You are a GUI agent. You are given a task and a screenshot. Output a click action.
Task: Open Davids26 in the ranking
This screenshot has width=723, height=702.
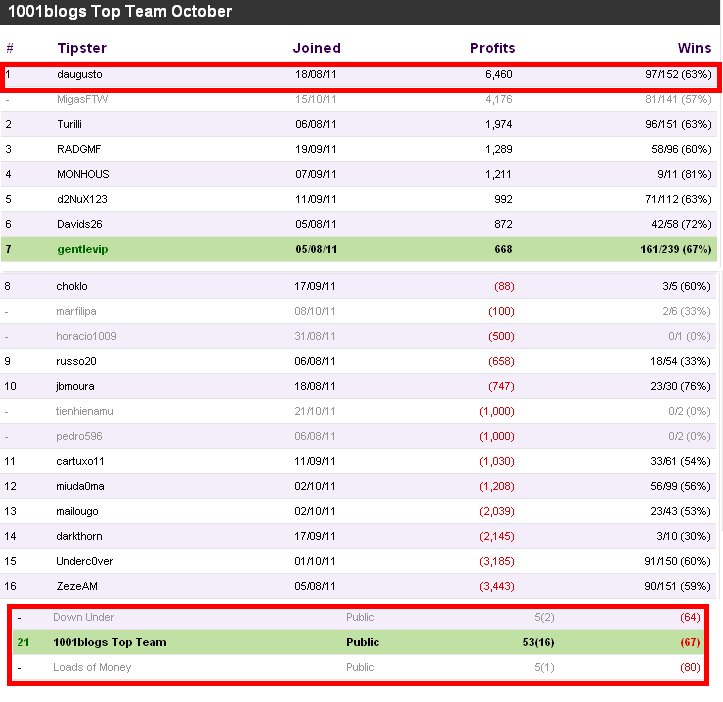click(x=80, y=224)
